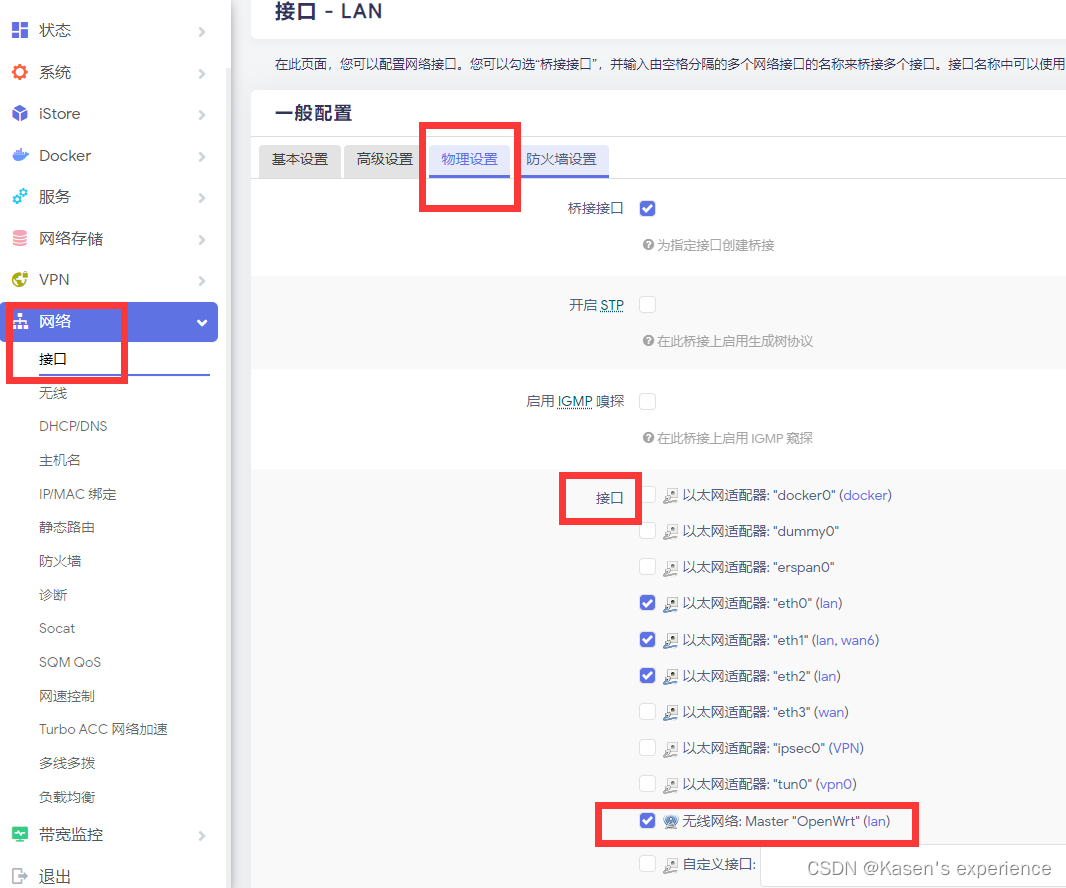This screenshot has width=1066, height=888.
Task: Open the 防火墙设置 tab
Action: [x=561, y=160]
